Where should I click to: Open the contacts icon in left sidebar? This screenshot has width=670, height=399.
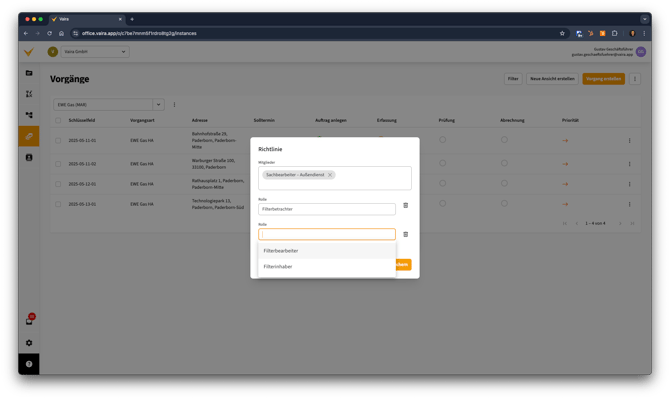coord(29,158)
